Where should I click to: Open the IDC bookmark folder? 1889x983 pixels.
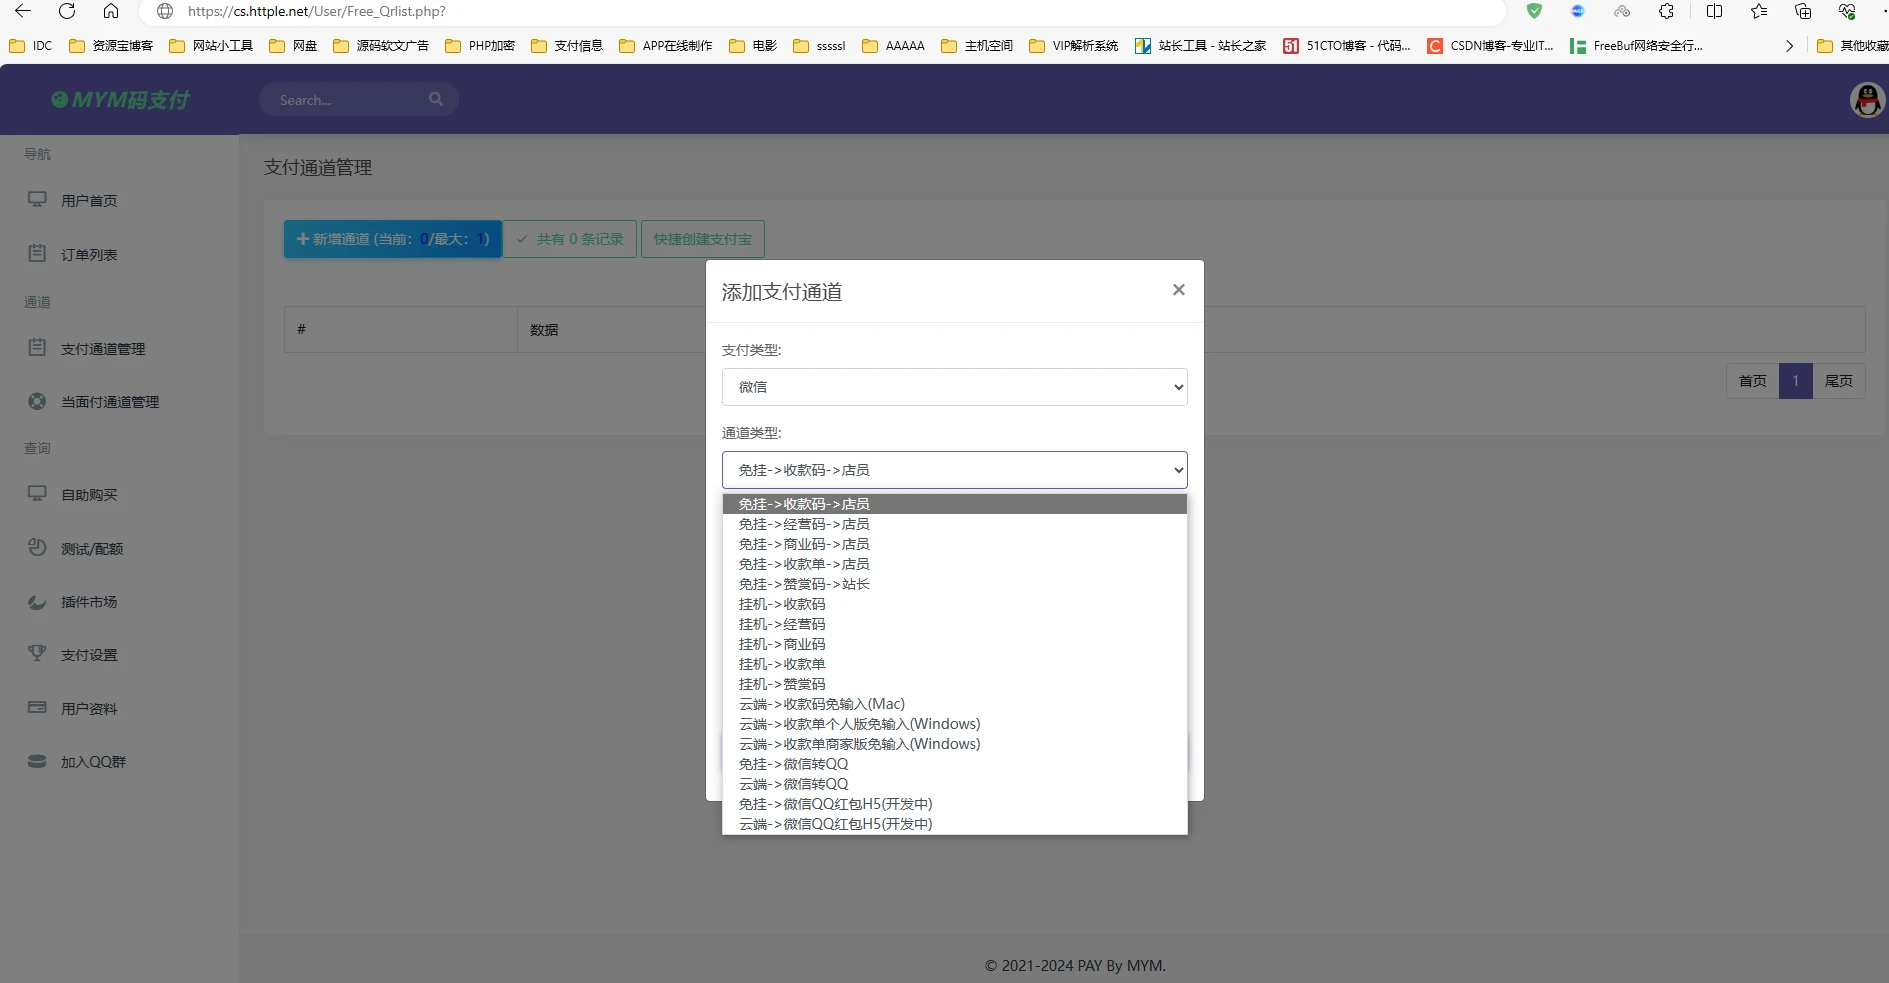point(31,46)
